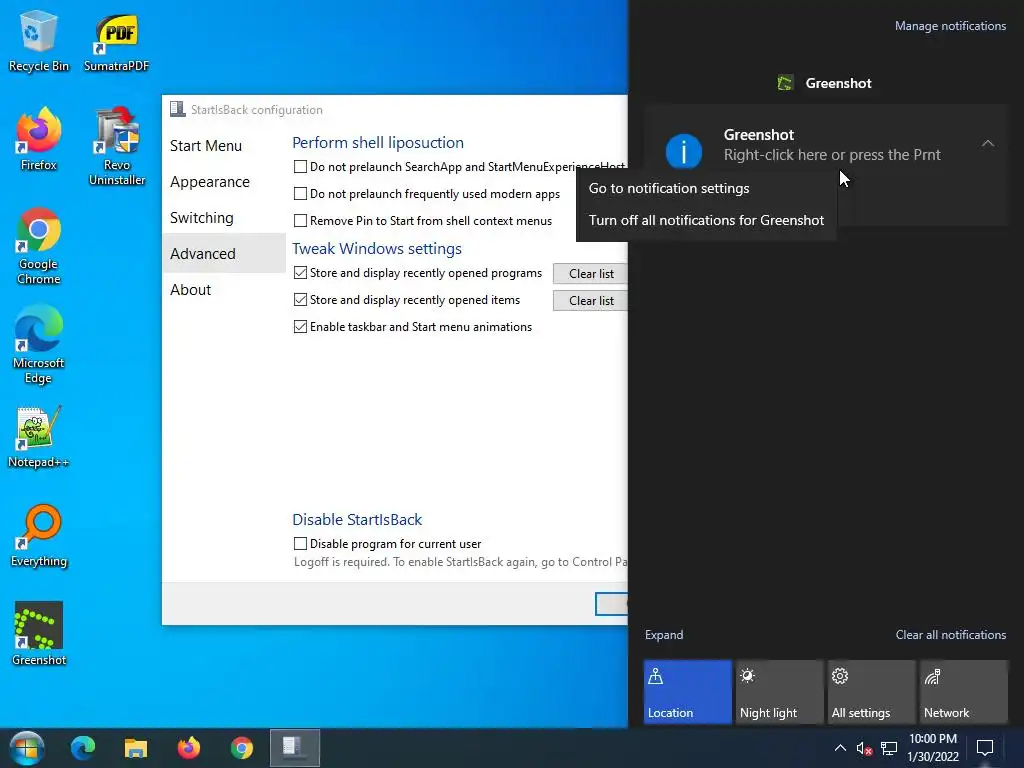
Task: Open Edge from the taskbar
Action: pos(83,748)
